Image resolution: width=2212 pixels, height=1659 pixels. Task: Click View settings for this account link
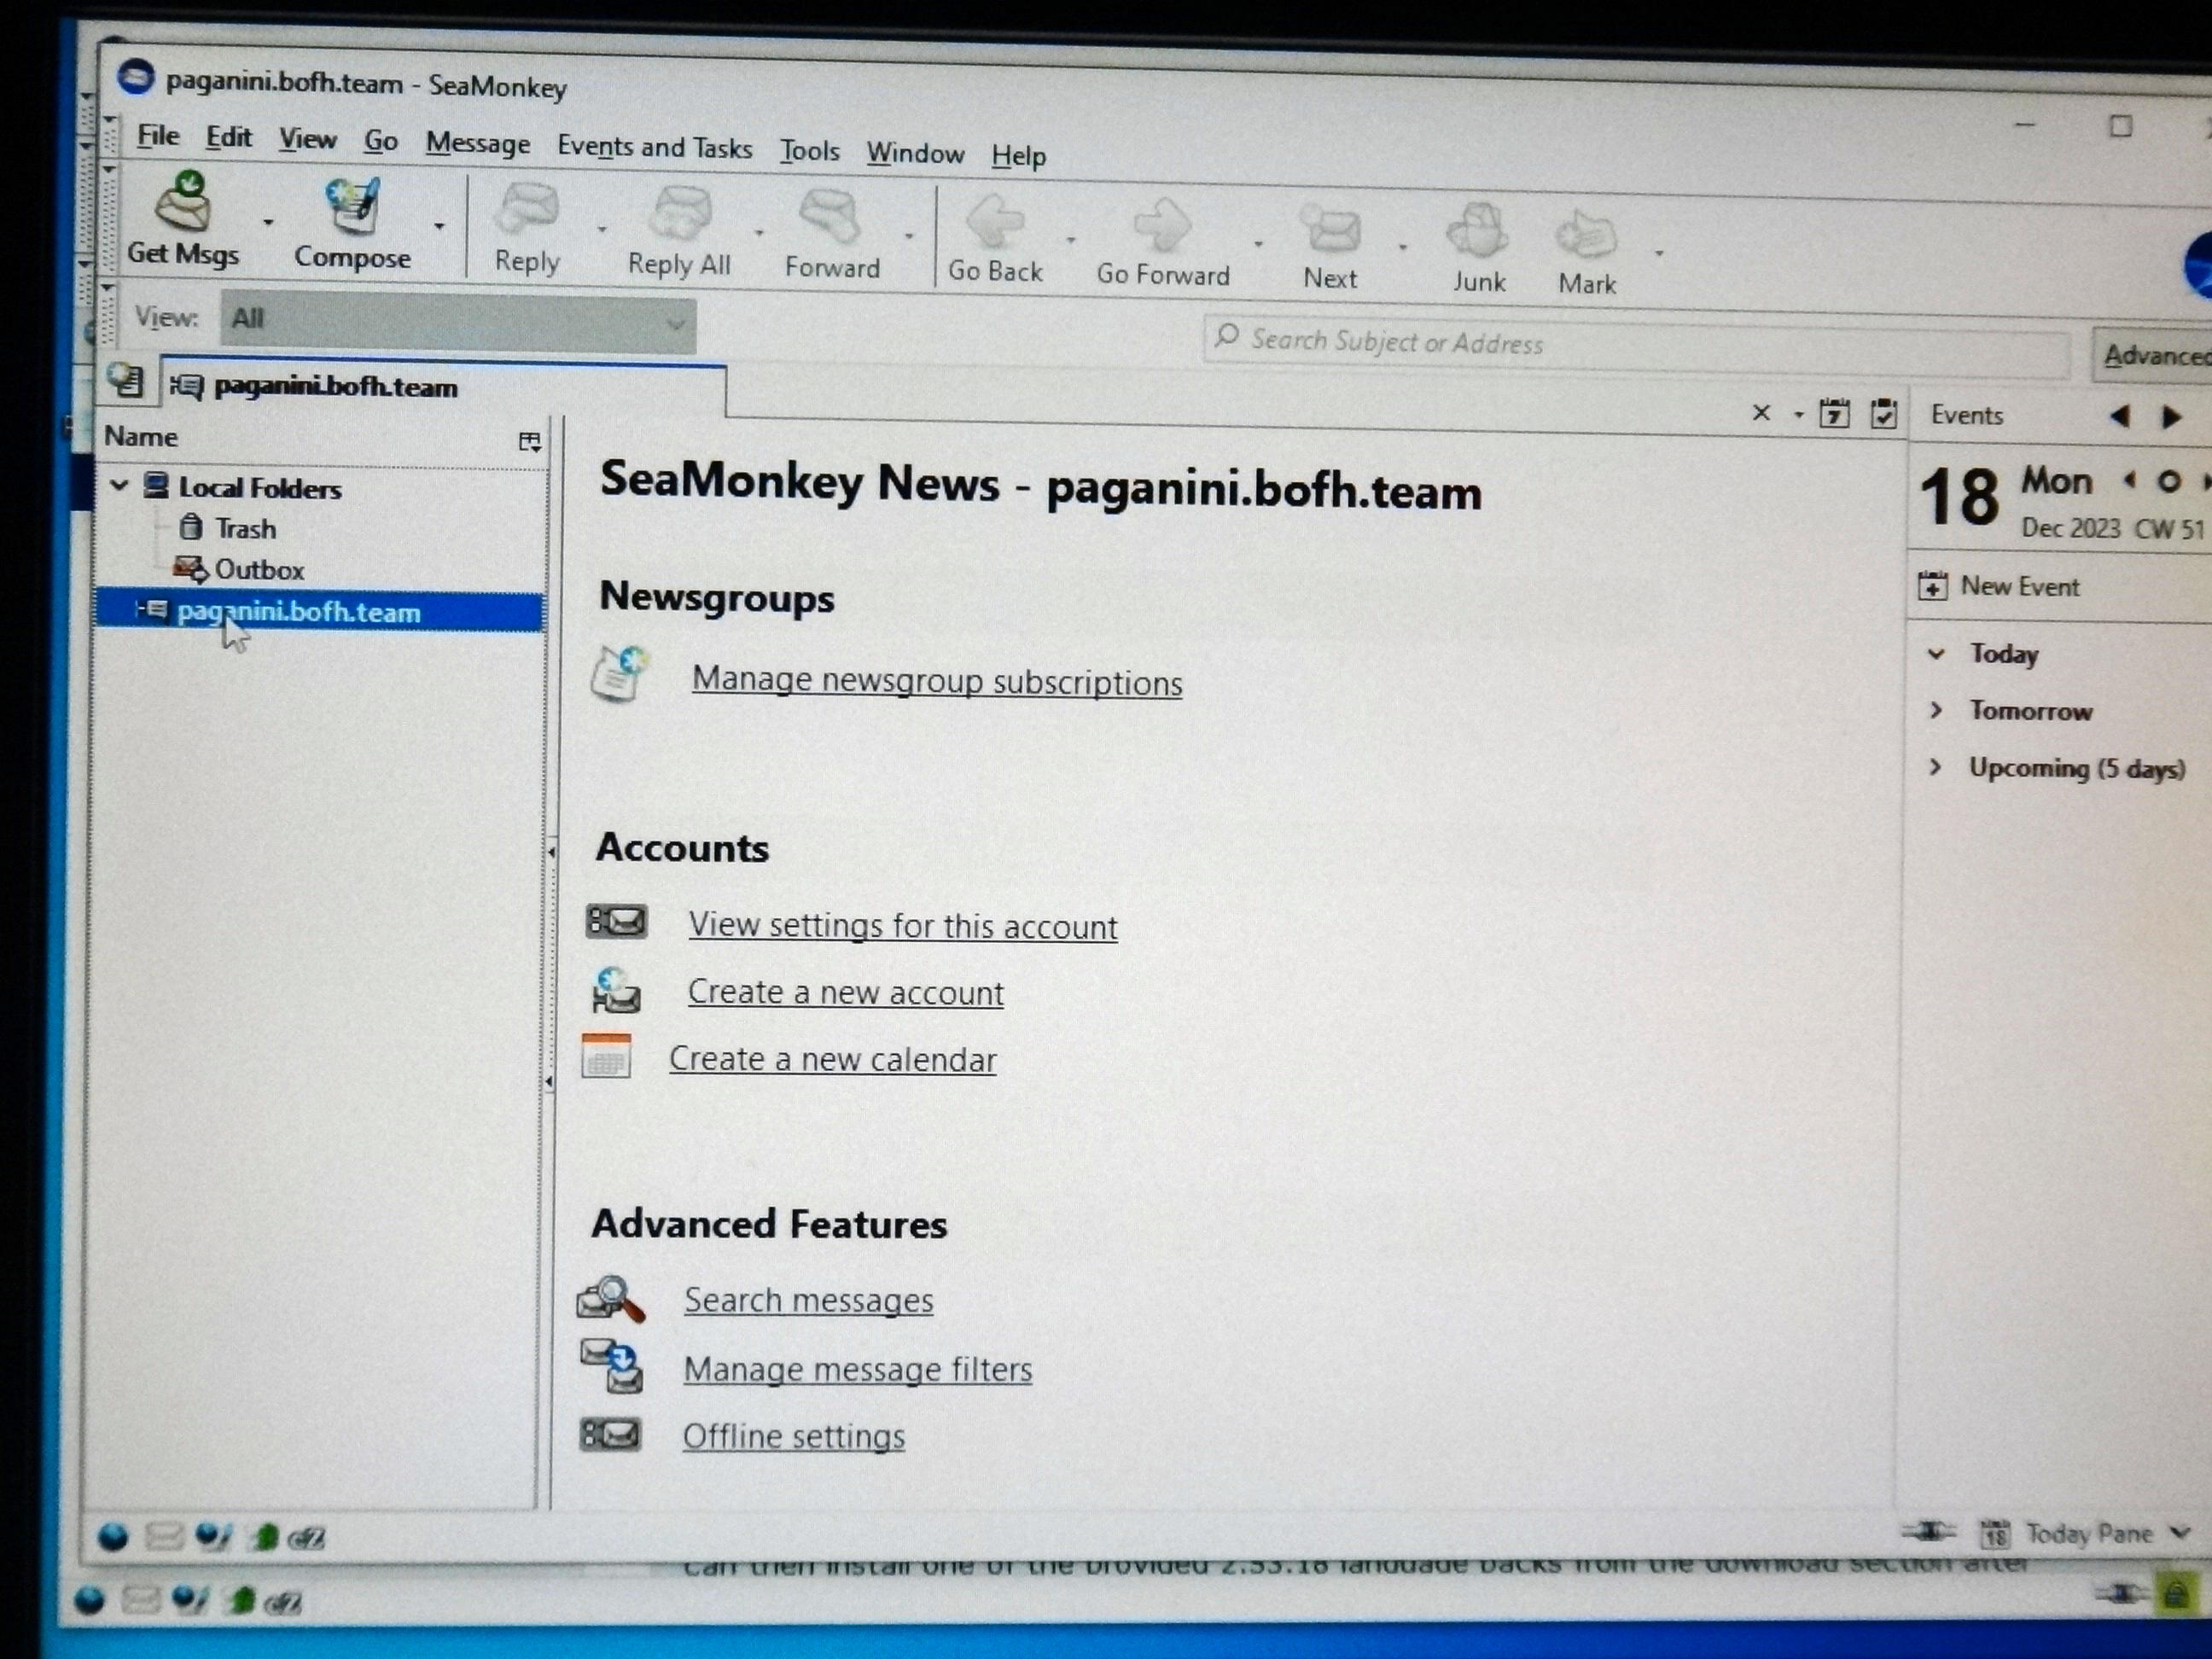[902, 925]
